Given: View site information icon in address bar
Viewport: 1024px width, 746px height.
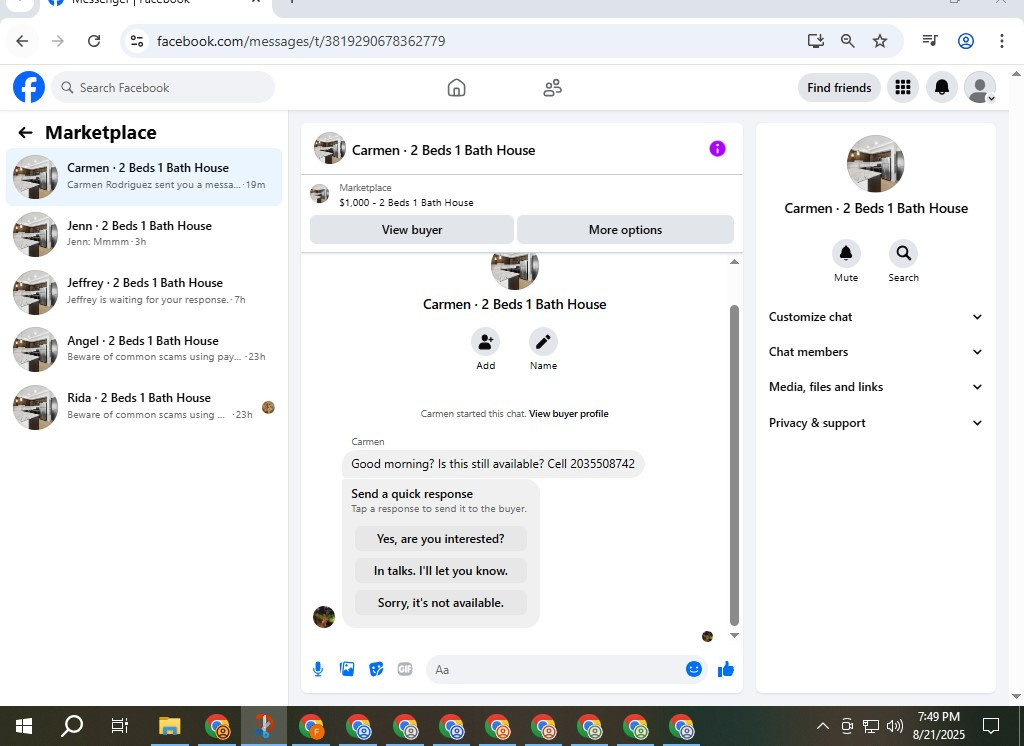Looking at the screenshot, I should pyautogui.click(x=136, y=41).
